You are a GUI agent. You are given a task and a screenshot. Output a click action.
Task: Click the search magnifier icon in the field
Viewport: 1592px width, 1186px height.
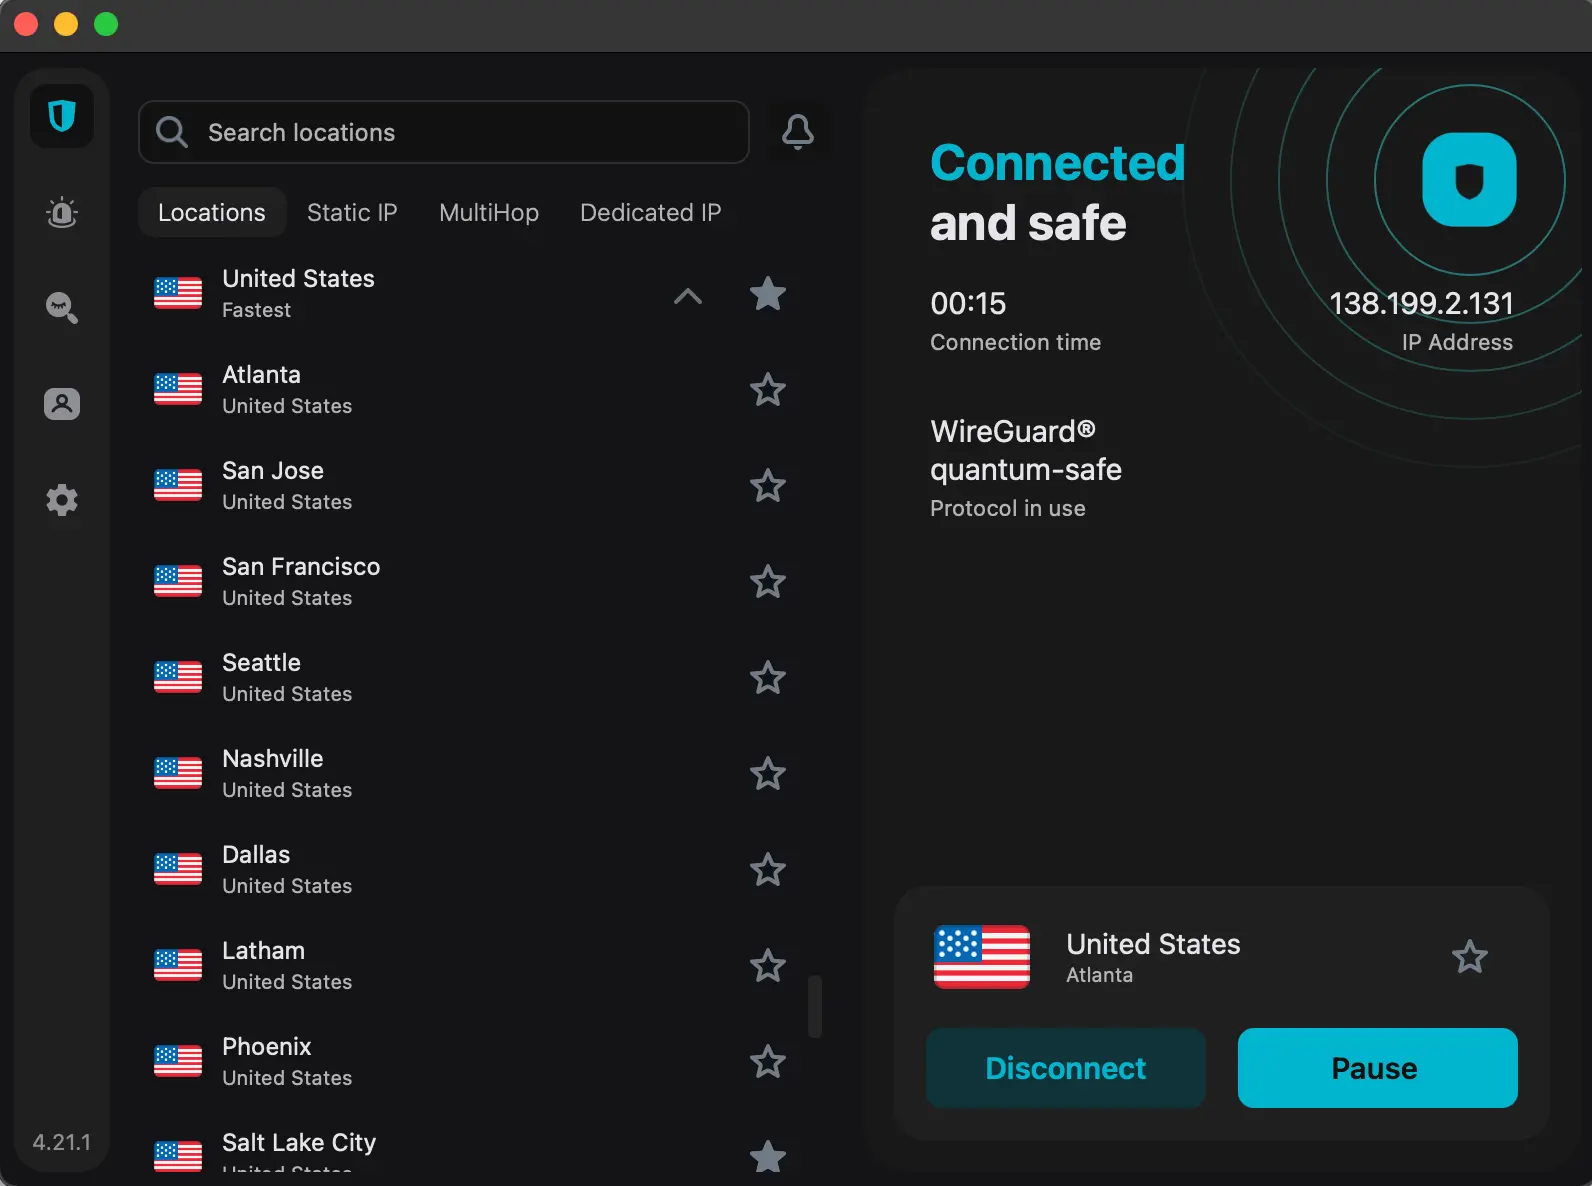172,132
